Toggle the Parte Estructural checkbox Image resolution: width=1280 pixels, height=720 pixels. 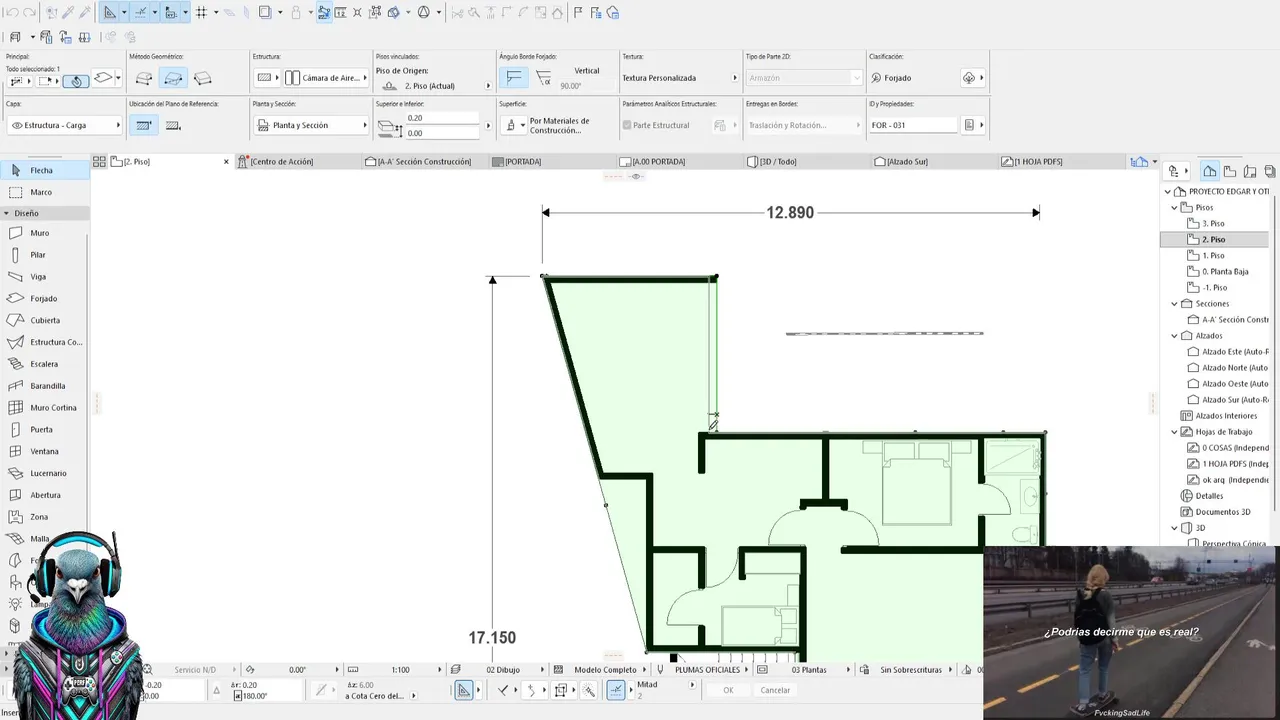point(627,125)
